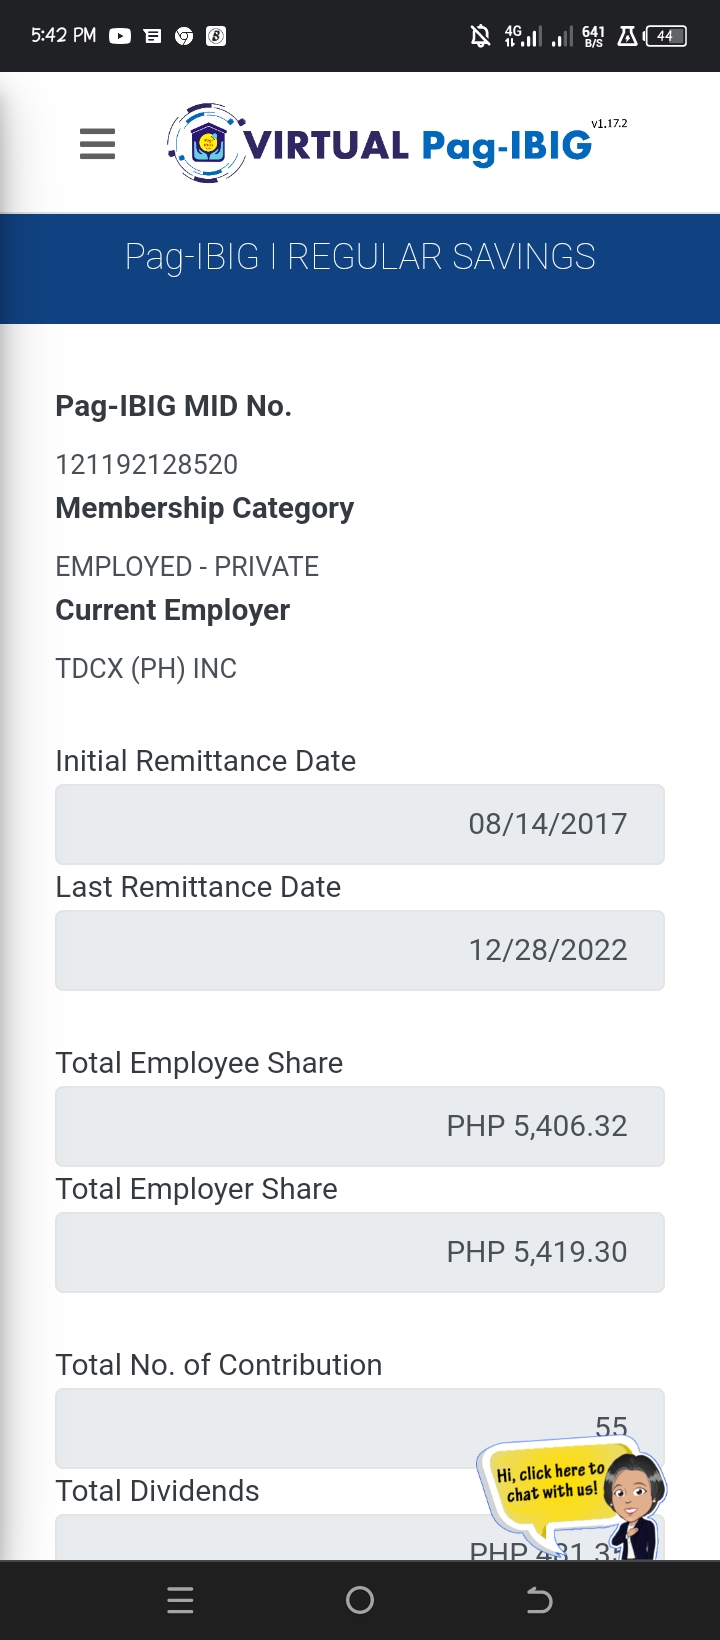Open the hamburger navigation menu

(98, 144)
